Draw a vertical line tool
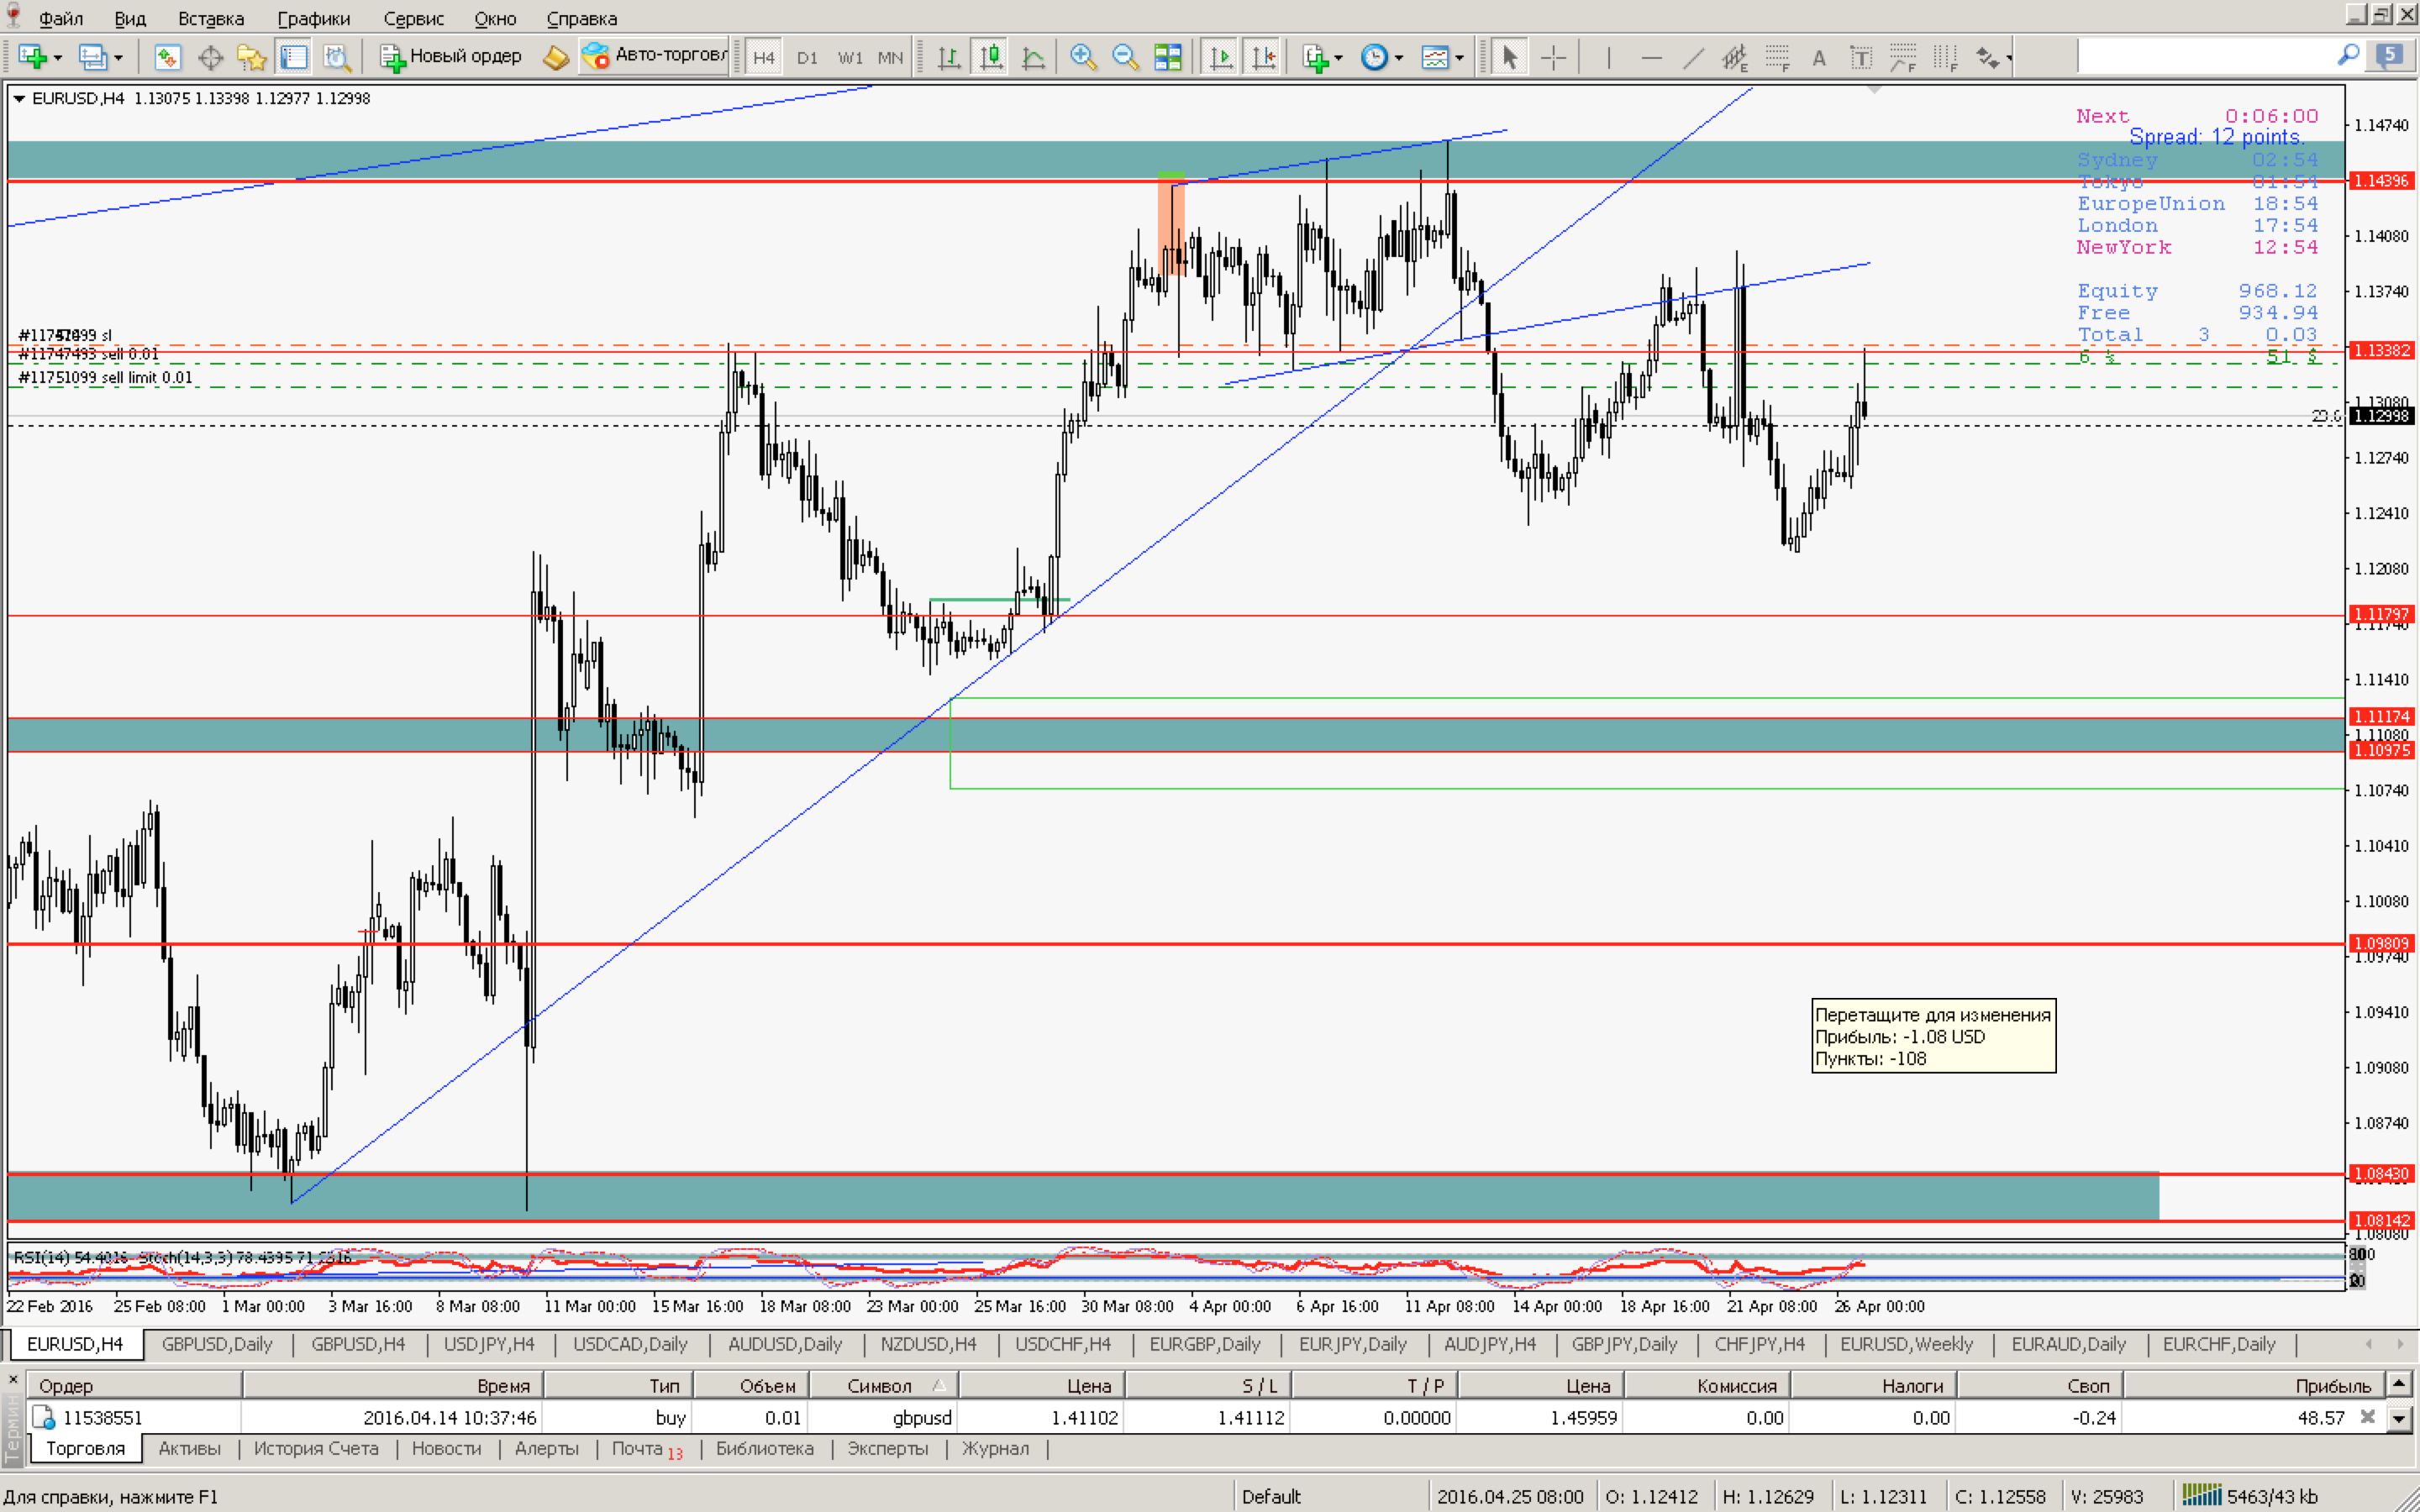The width and height of the screenshot is (2420, 1512). click(1608, 57)
